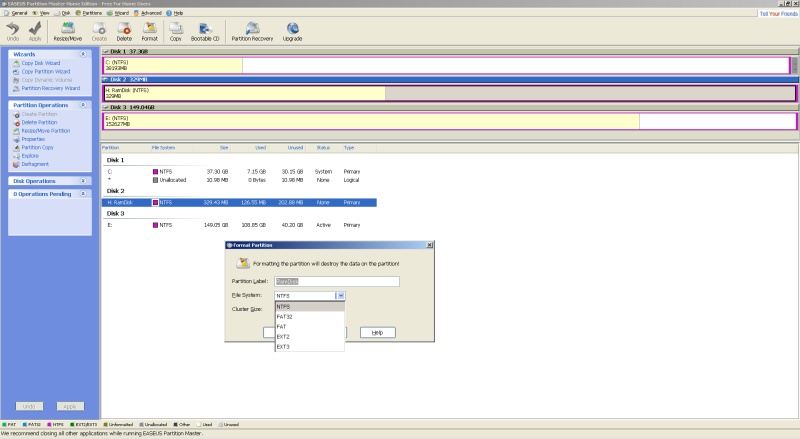Viewport: 800px width, 439px height.
Task: Choose FAT32 in the file system list
Action: click(310, 317)
